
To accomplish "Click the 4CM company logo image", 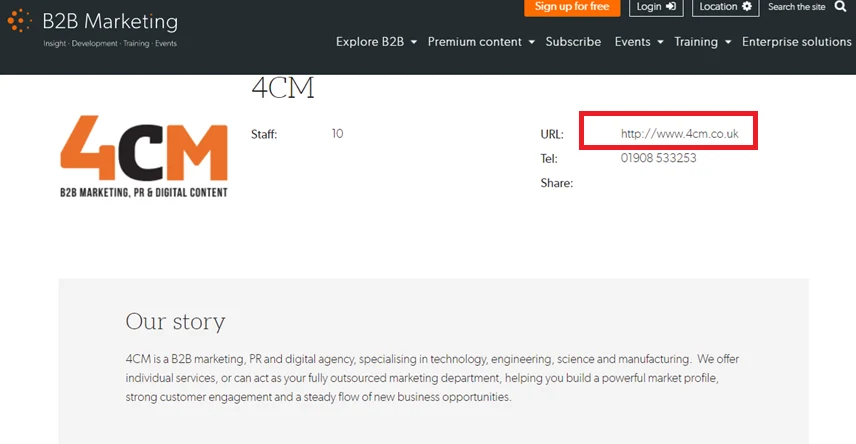I will 144,156.
